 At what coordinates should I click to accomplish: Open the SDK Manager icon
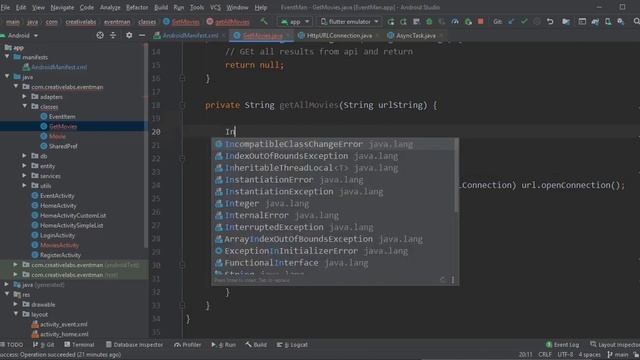click(620, 22)
